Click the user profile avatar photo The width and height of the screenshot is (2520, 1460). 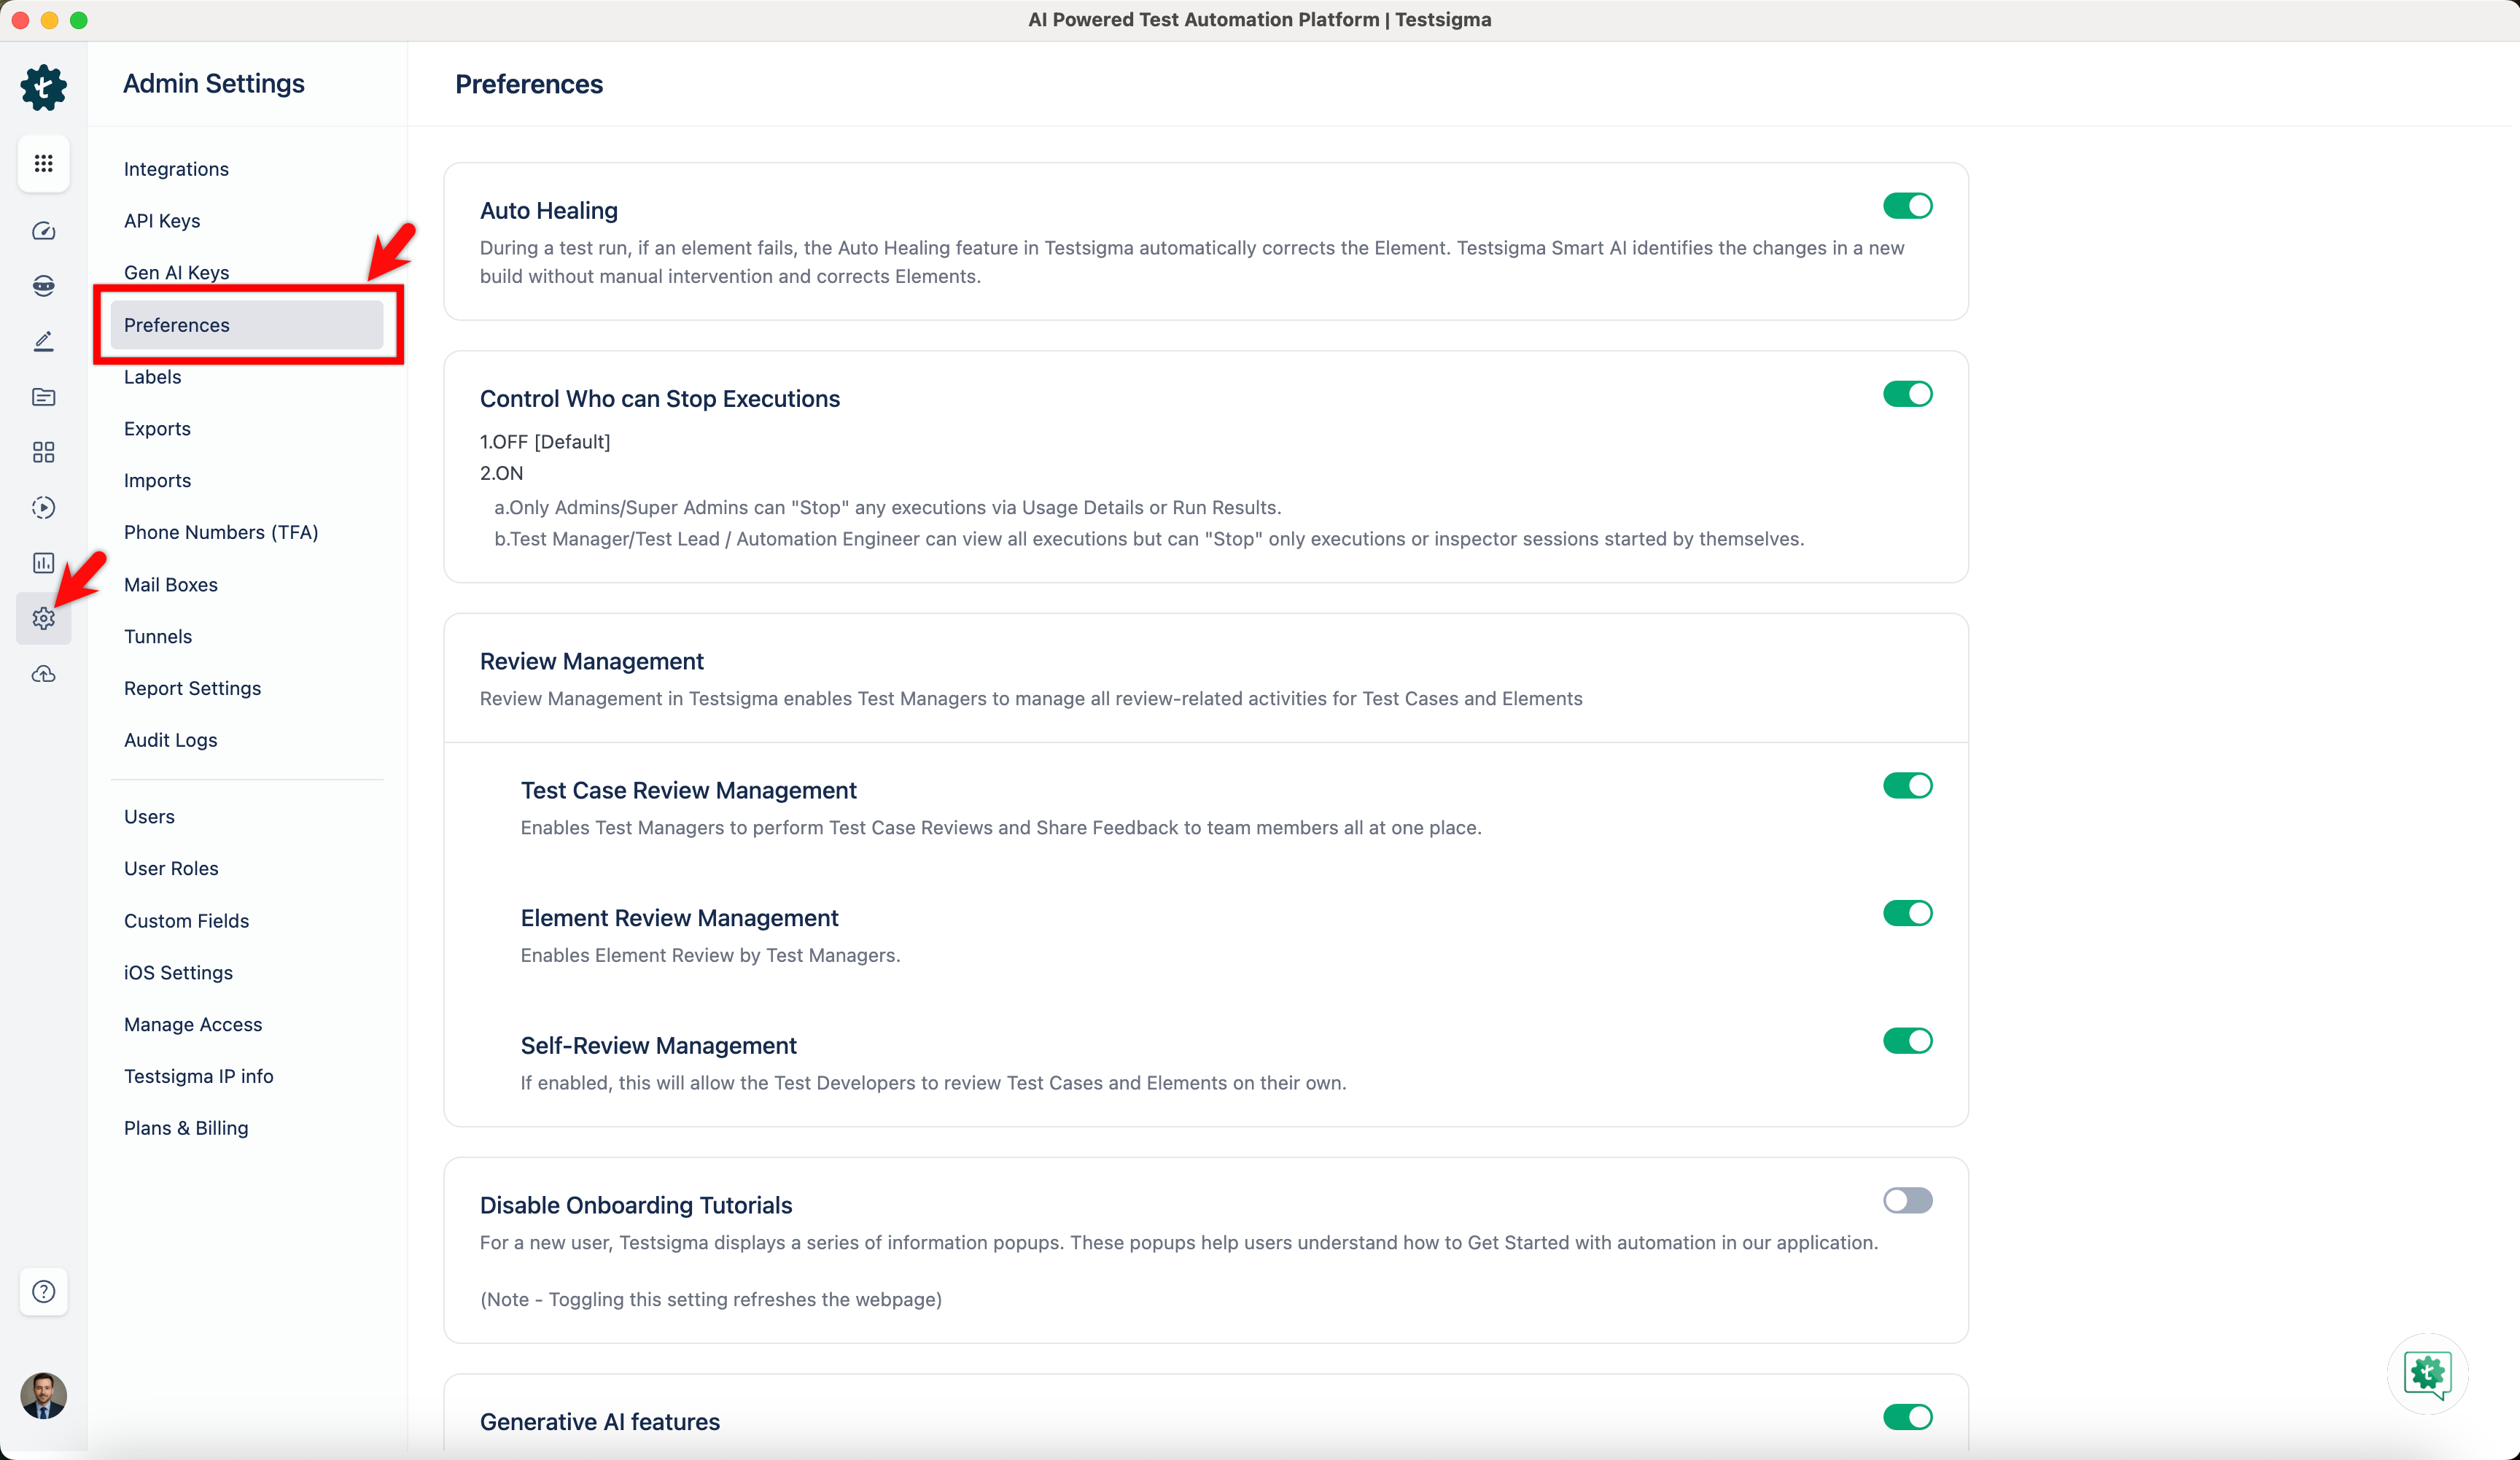(43, 1396)
